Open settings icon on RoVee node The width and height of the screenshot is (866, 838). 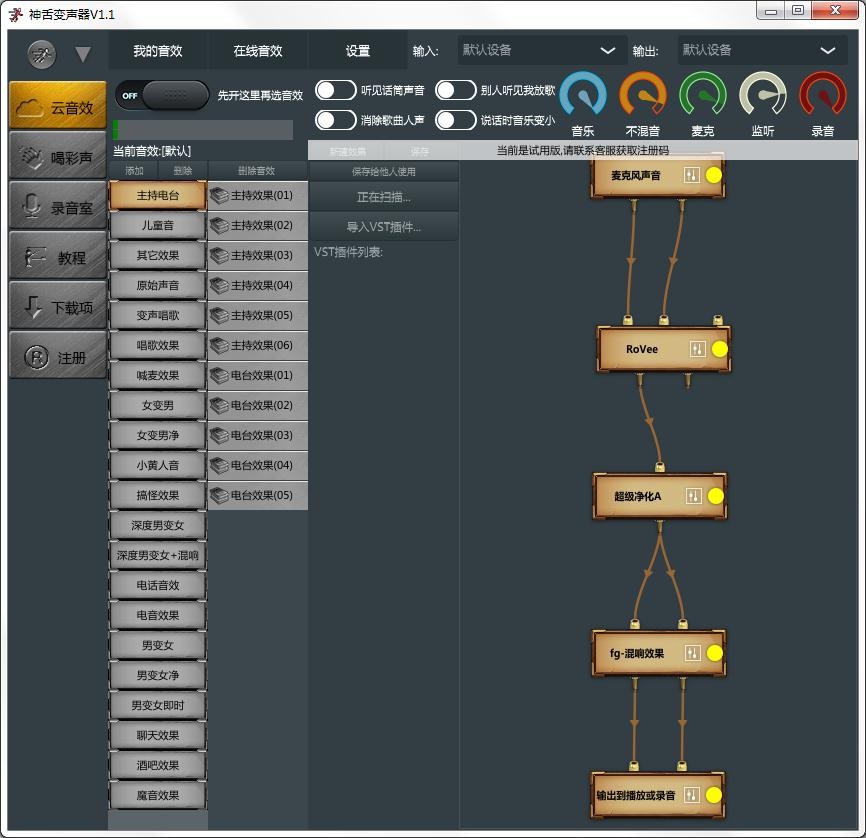click(x=697, y=349)
